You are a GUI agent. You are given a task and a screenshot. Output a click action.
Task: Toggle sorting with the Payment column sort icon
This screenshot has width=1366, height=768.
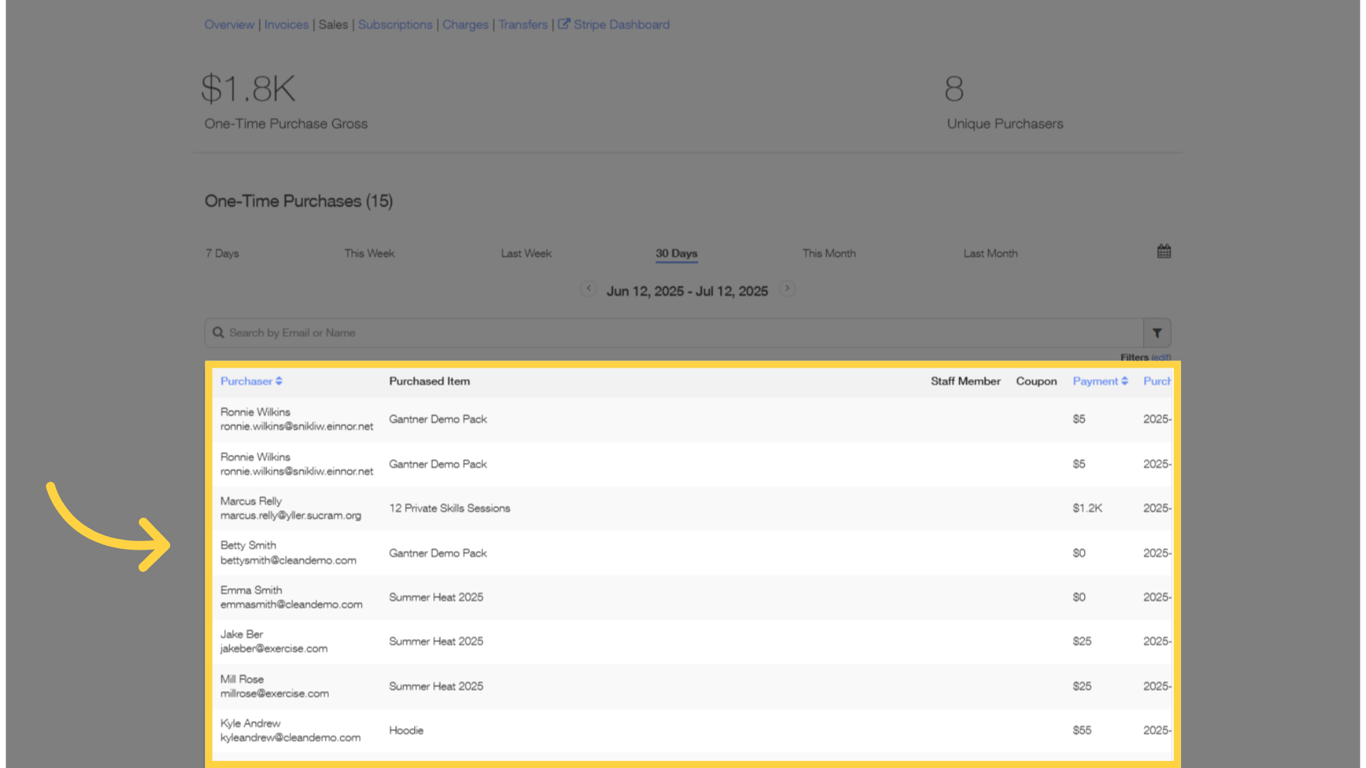point(1124,380)
